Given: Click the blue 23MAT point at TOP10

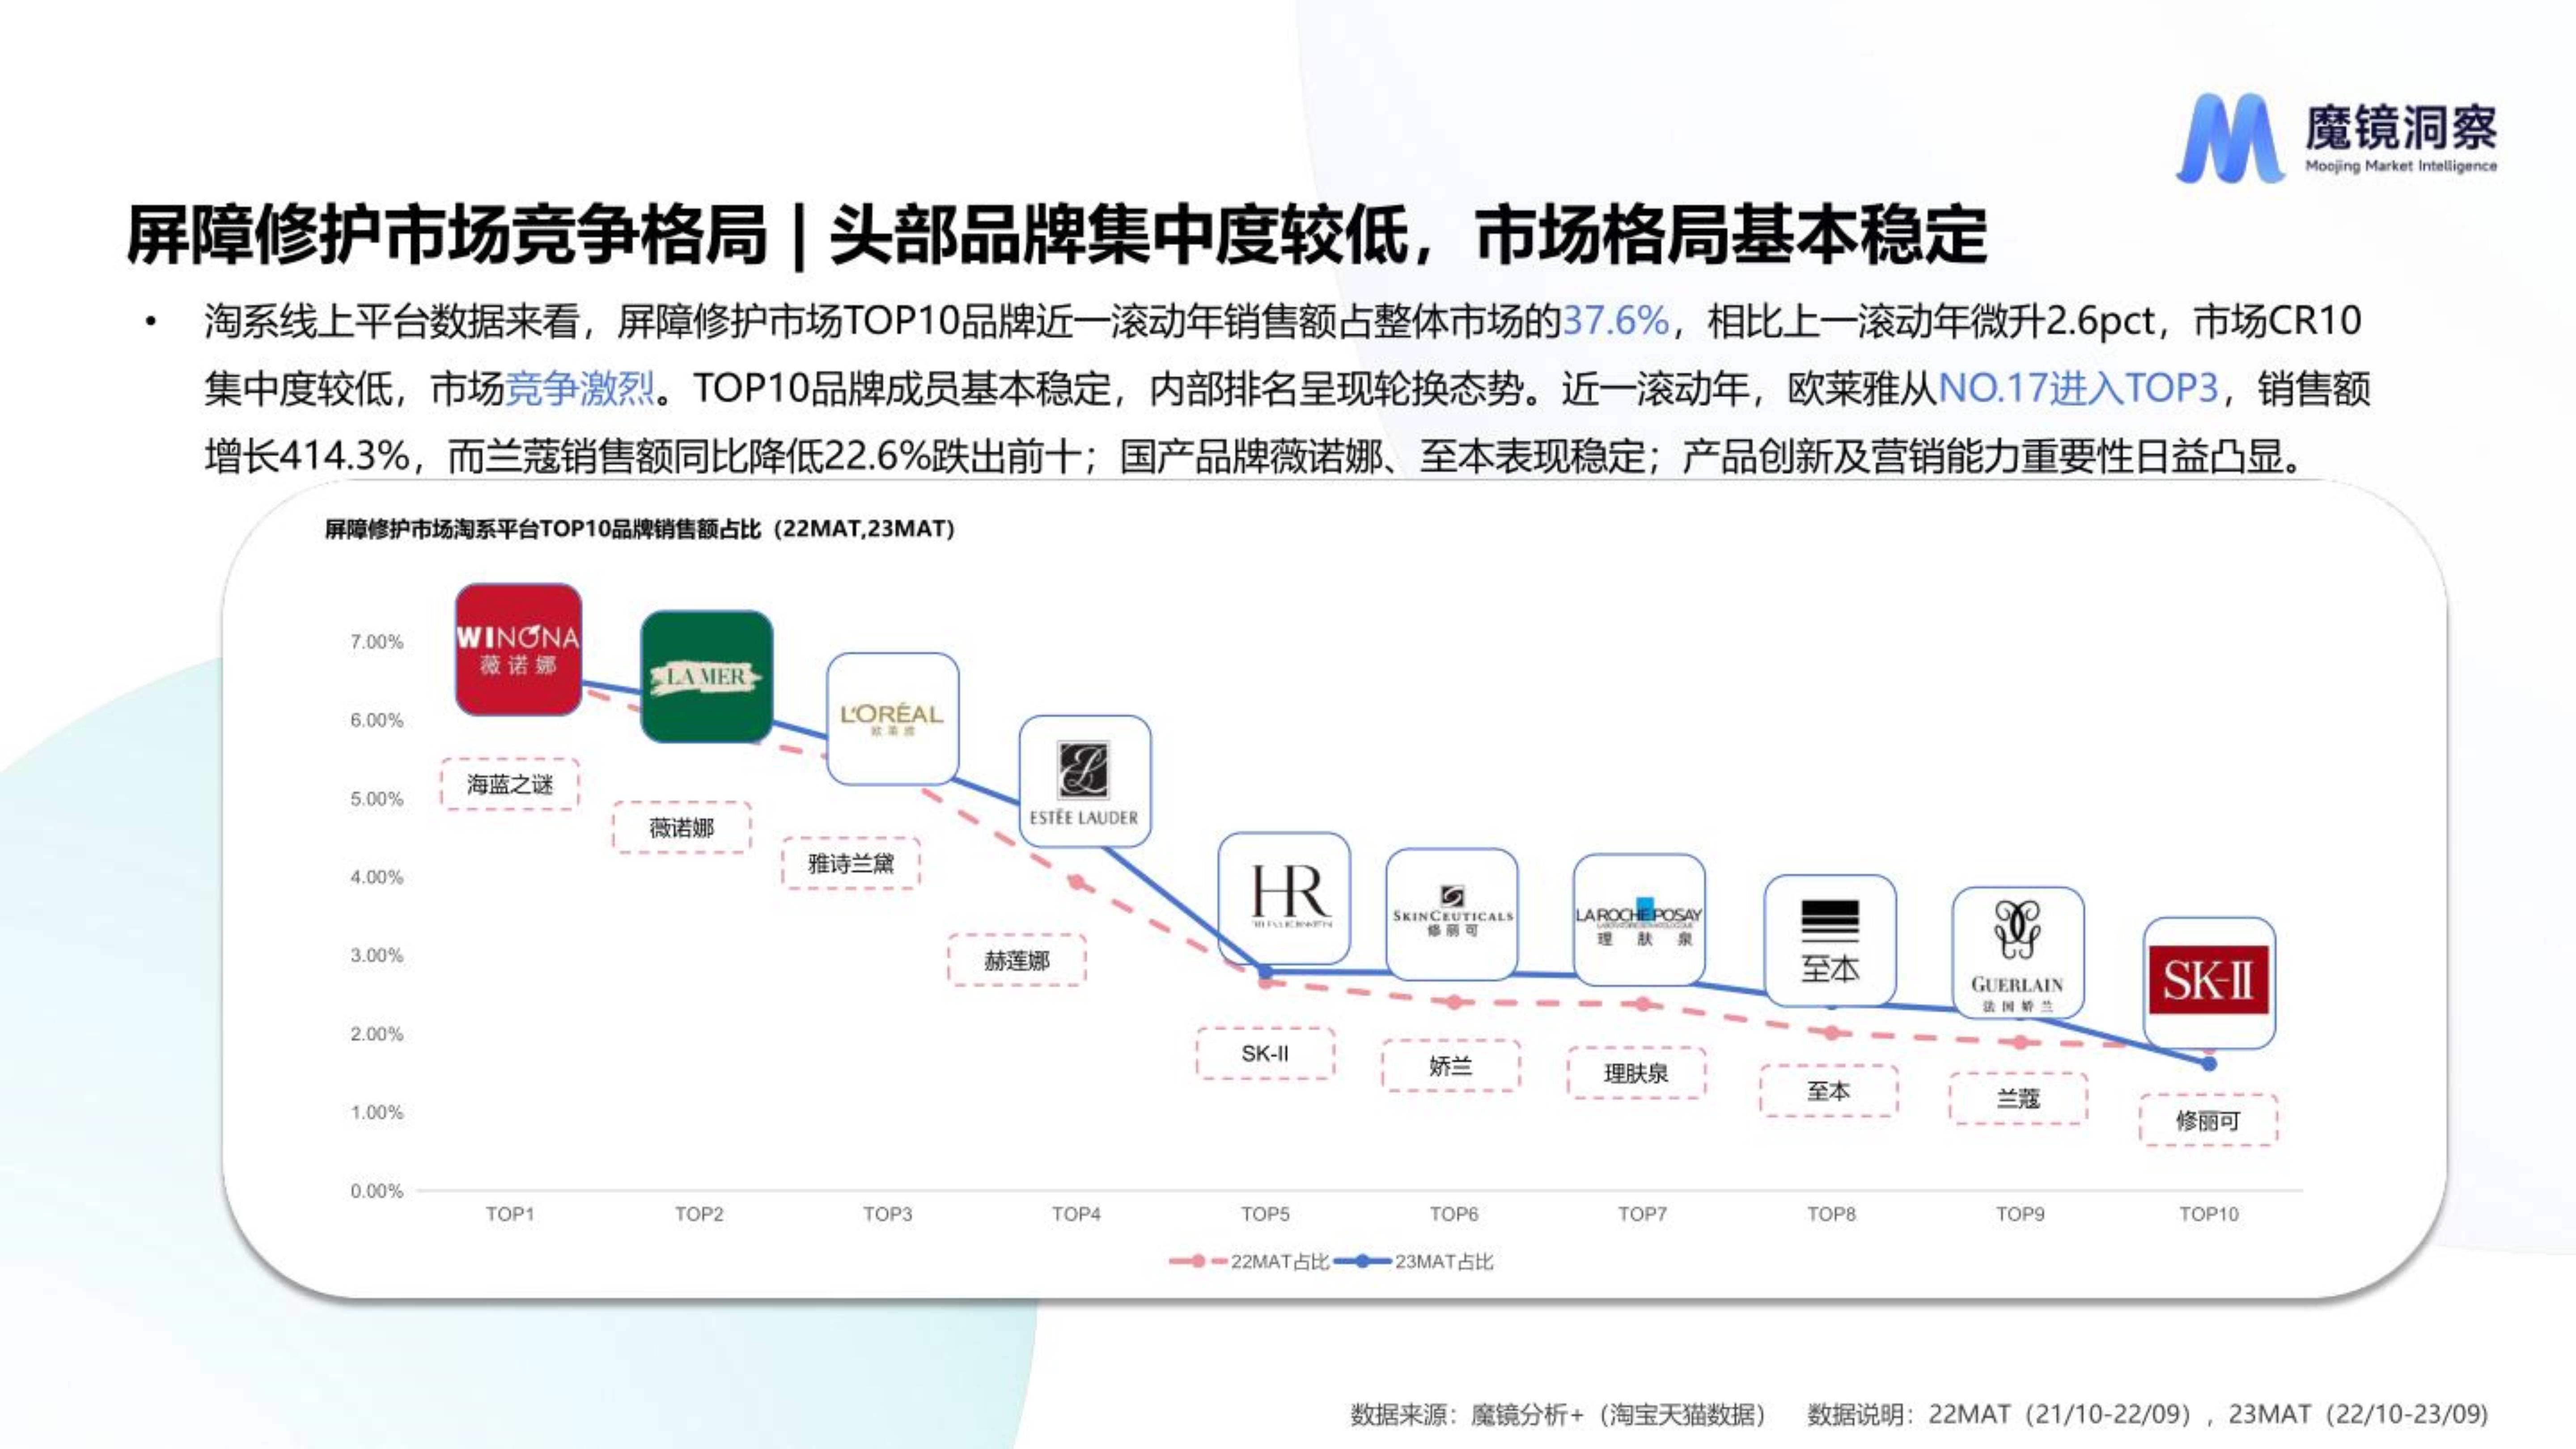Looking at the screenshot, I should (2209, 1064).
